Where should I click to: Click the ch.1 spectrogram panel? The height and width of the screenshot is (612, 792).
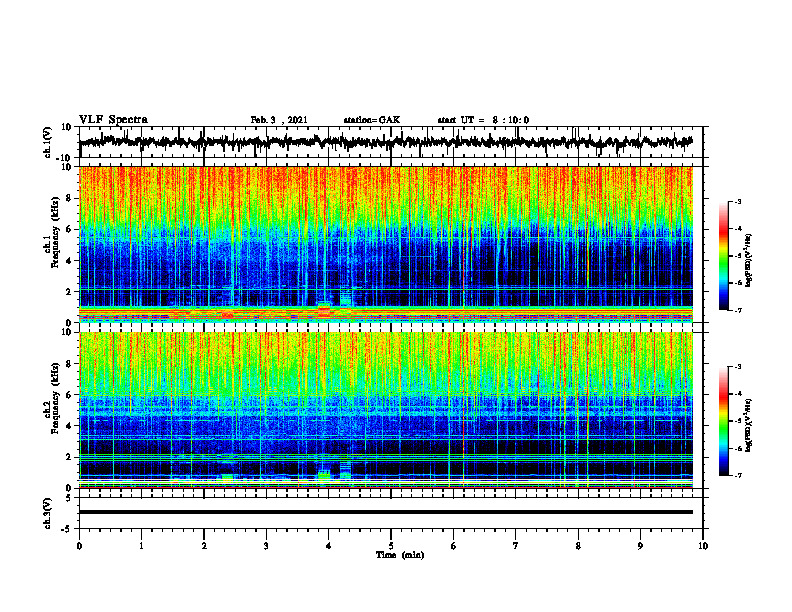386,244
